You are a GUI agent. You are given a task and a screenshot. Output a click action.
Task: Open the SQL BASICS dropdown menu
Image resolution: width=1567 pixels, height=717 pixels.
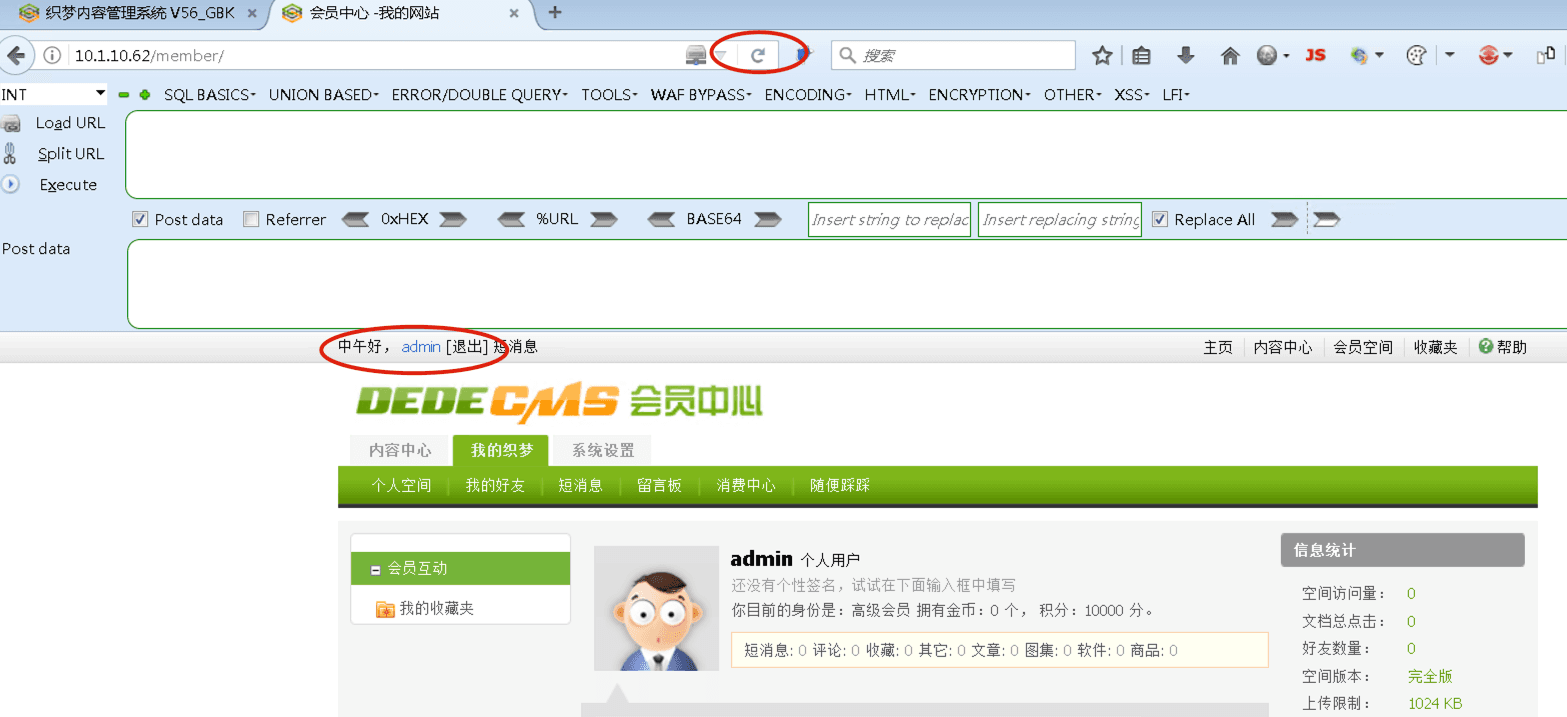tap(210, 95)
